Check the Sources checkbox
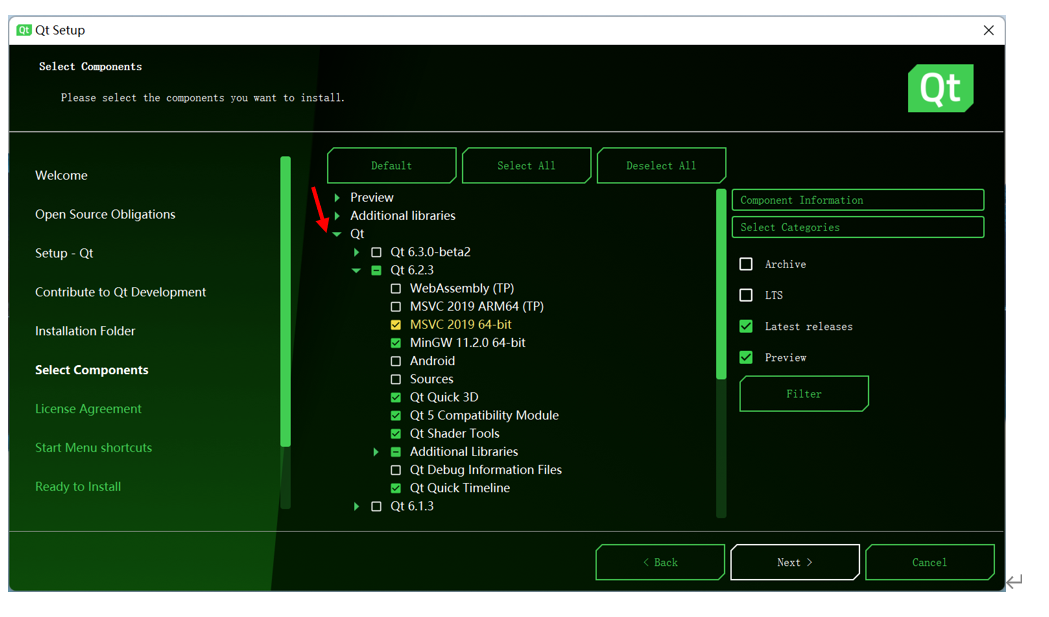The width and height of the screenshot is (1049, 617). coord(395,379)
